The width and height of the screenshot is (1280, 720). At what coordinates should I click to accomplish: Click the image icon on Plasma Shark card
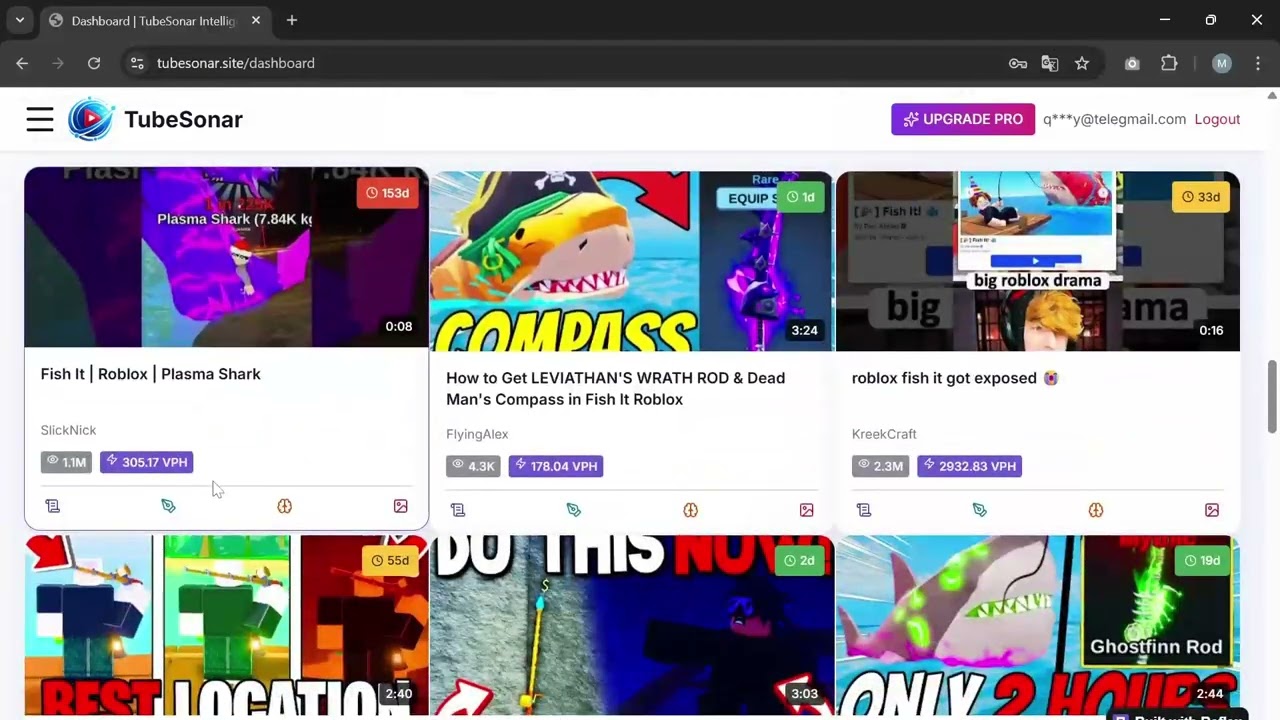point(401,506)
